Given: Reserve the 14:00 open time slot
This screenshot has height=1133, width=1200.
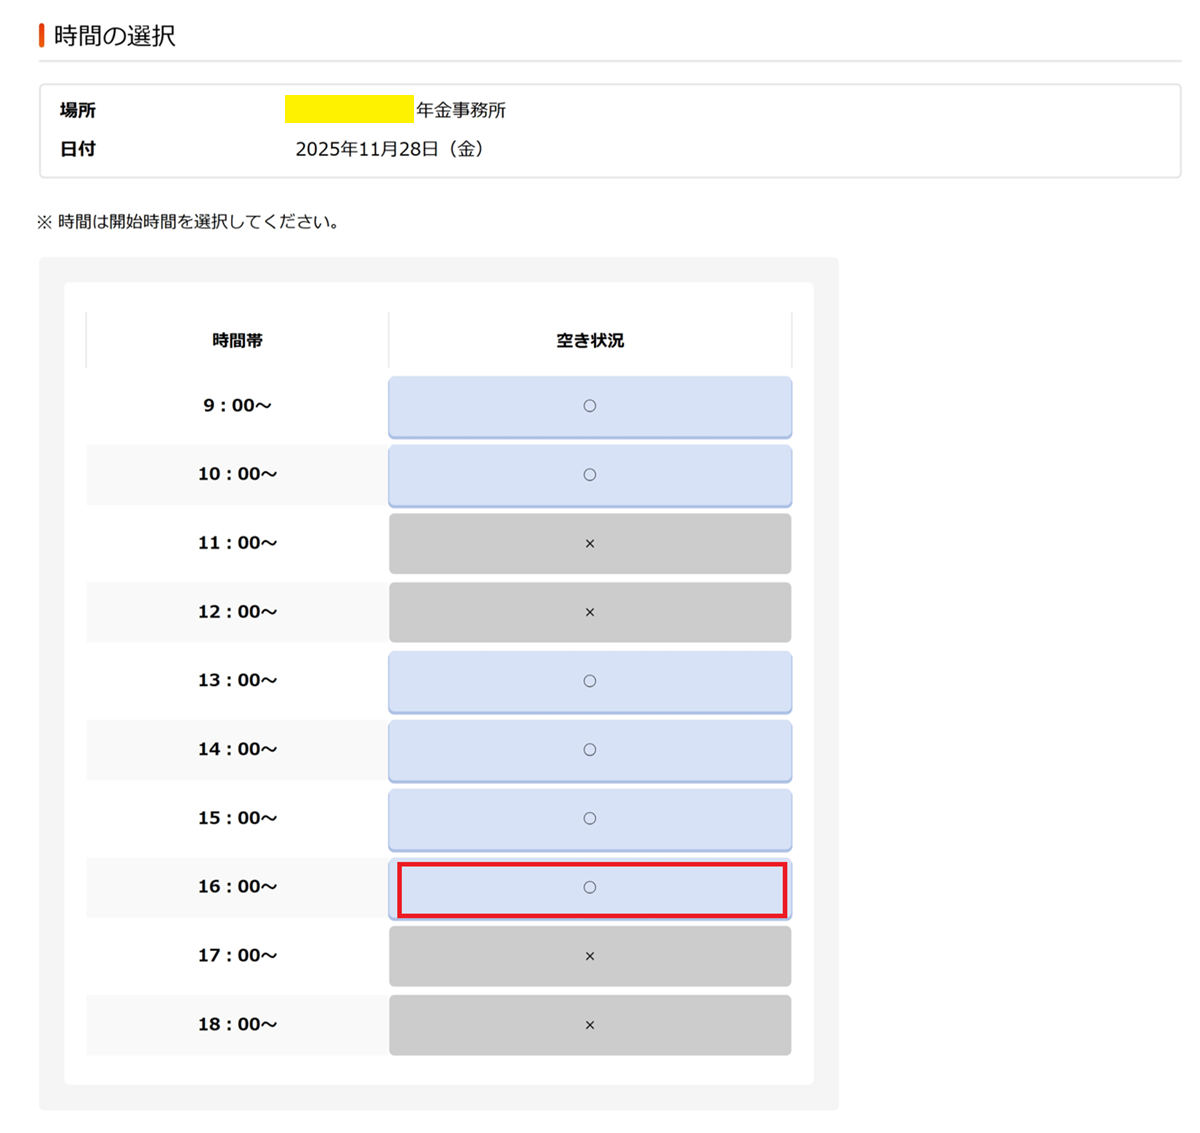Looking at the screenshot, I should pos(589,750).
